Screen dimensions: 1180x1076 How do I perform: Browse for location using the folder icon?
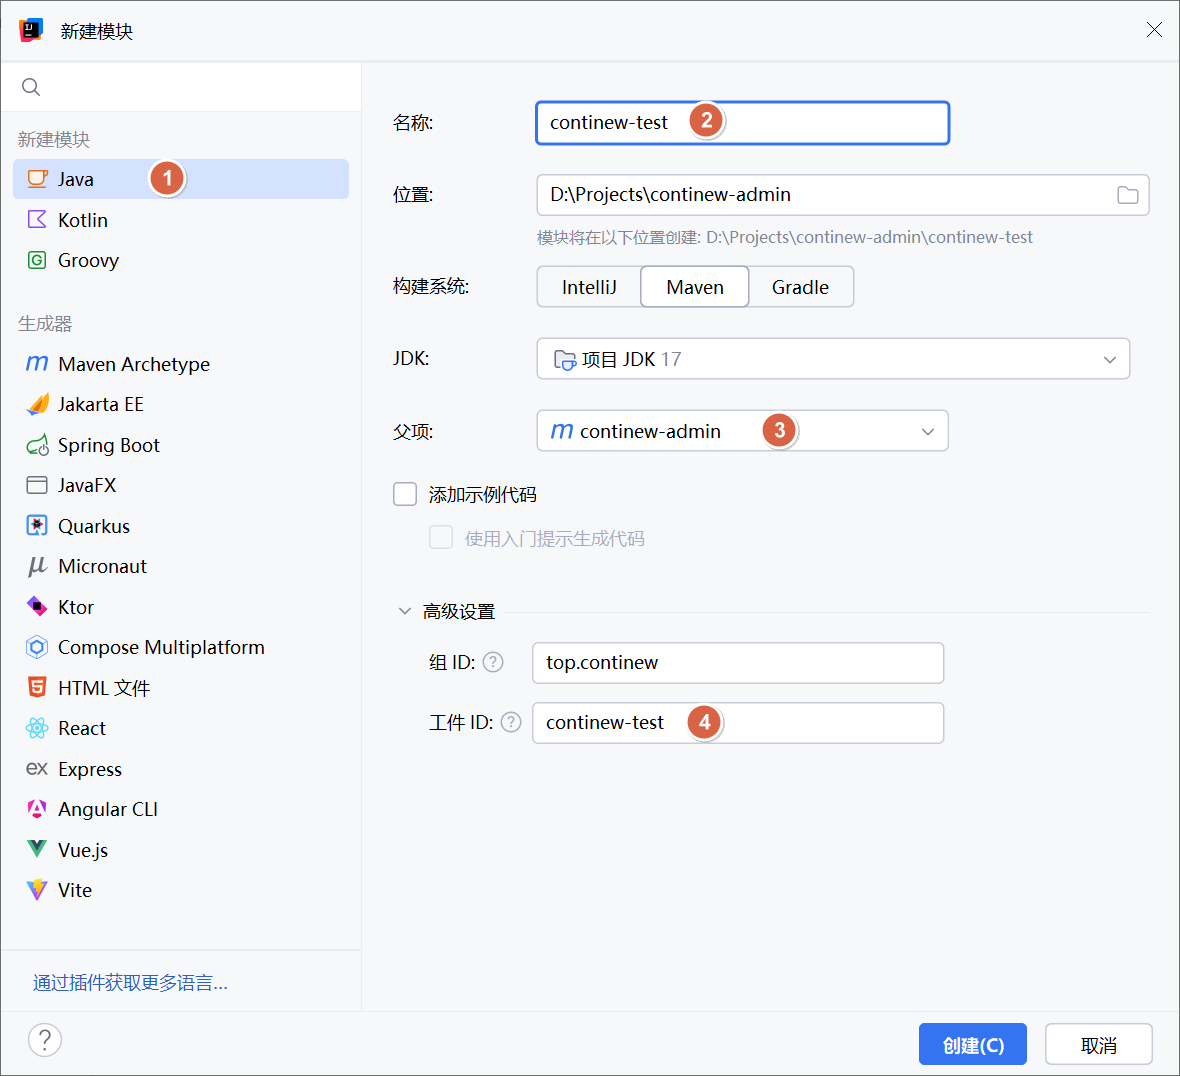[x=1127, y=195]
